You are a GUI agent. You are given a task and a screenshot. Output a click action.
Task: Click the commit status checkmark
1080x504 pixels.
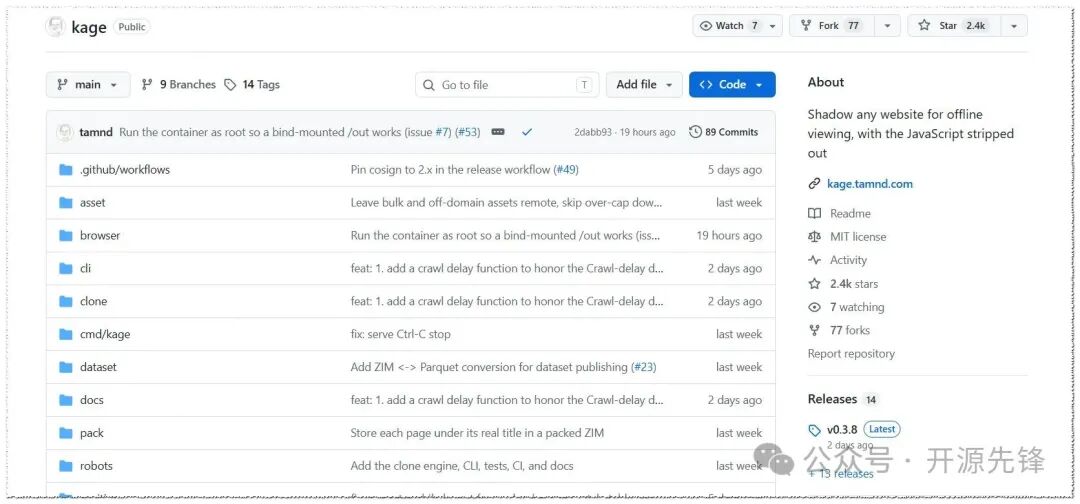coord(527,132)
